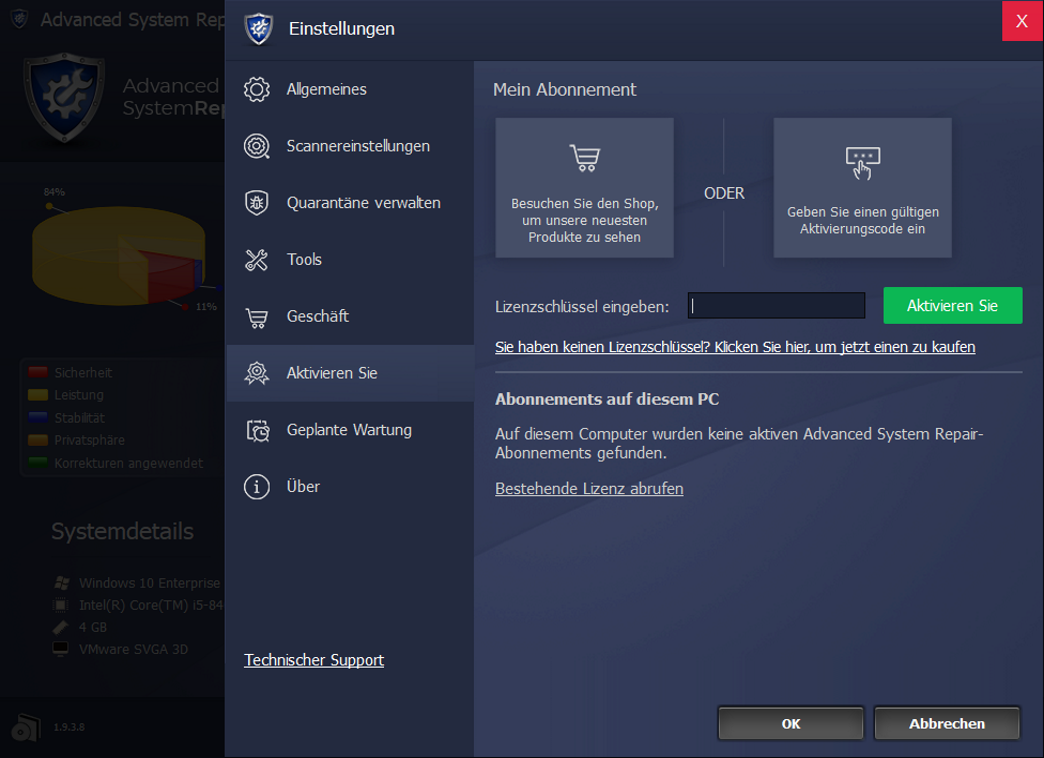Click the wrench and screwdriver Tools icon
Image resolution: width=1044 pixels, height=758 pixels.
256,260
